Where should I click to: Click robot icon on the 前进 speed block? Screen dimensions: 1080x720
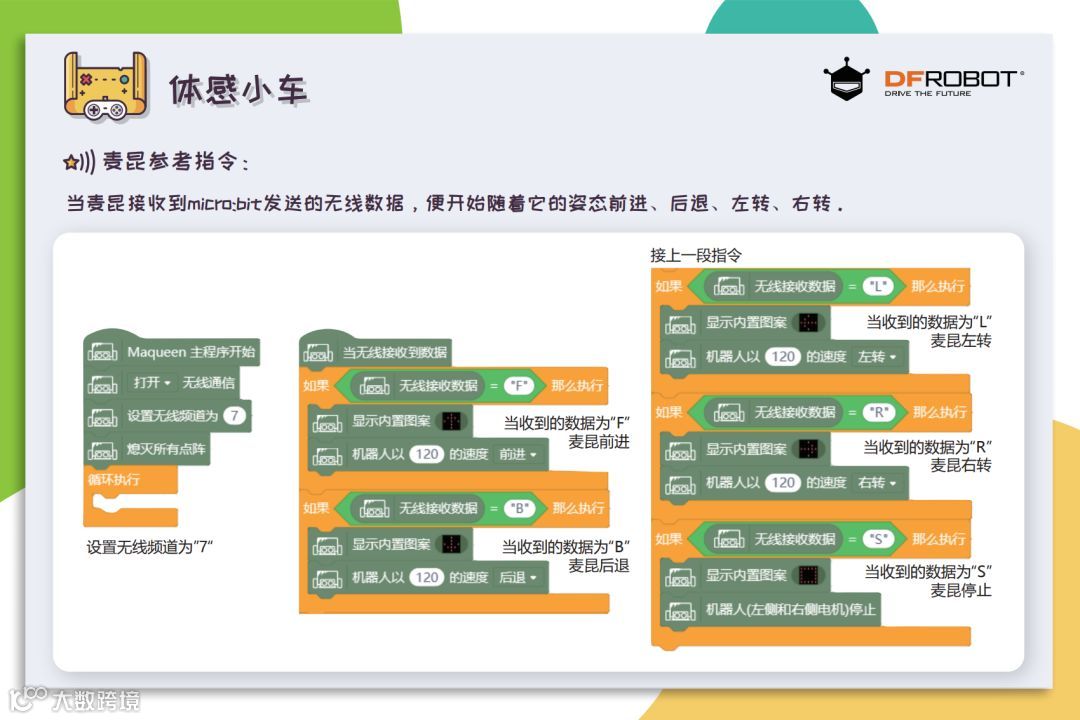pos(327,455)
